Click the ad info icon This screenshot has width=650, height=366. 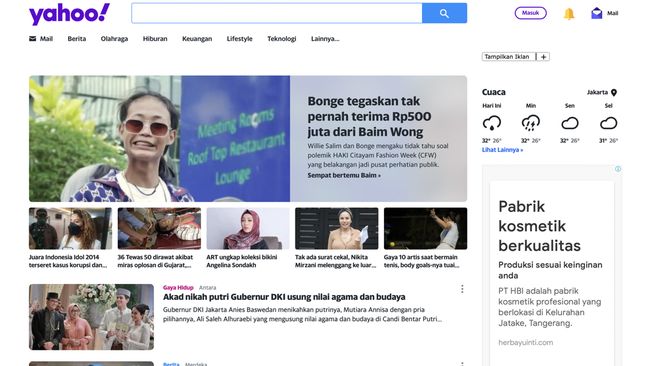[x=618, y=169]
